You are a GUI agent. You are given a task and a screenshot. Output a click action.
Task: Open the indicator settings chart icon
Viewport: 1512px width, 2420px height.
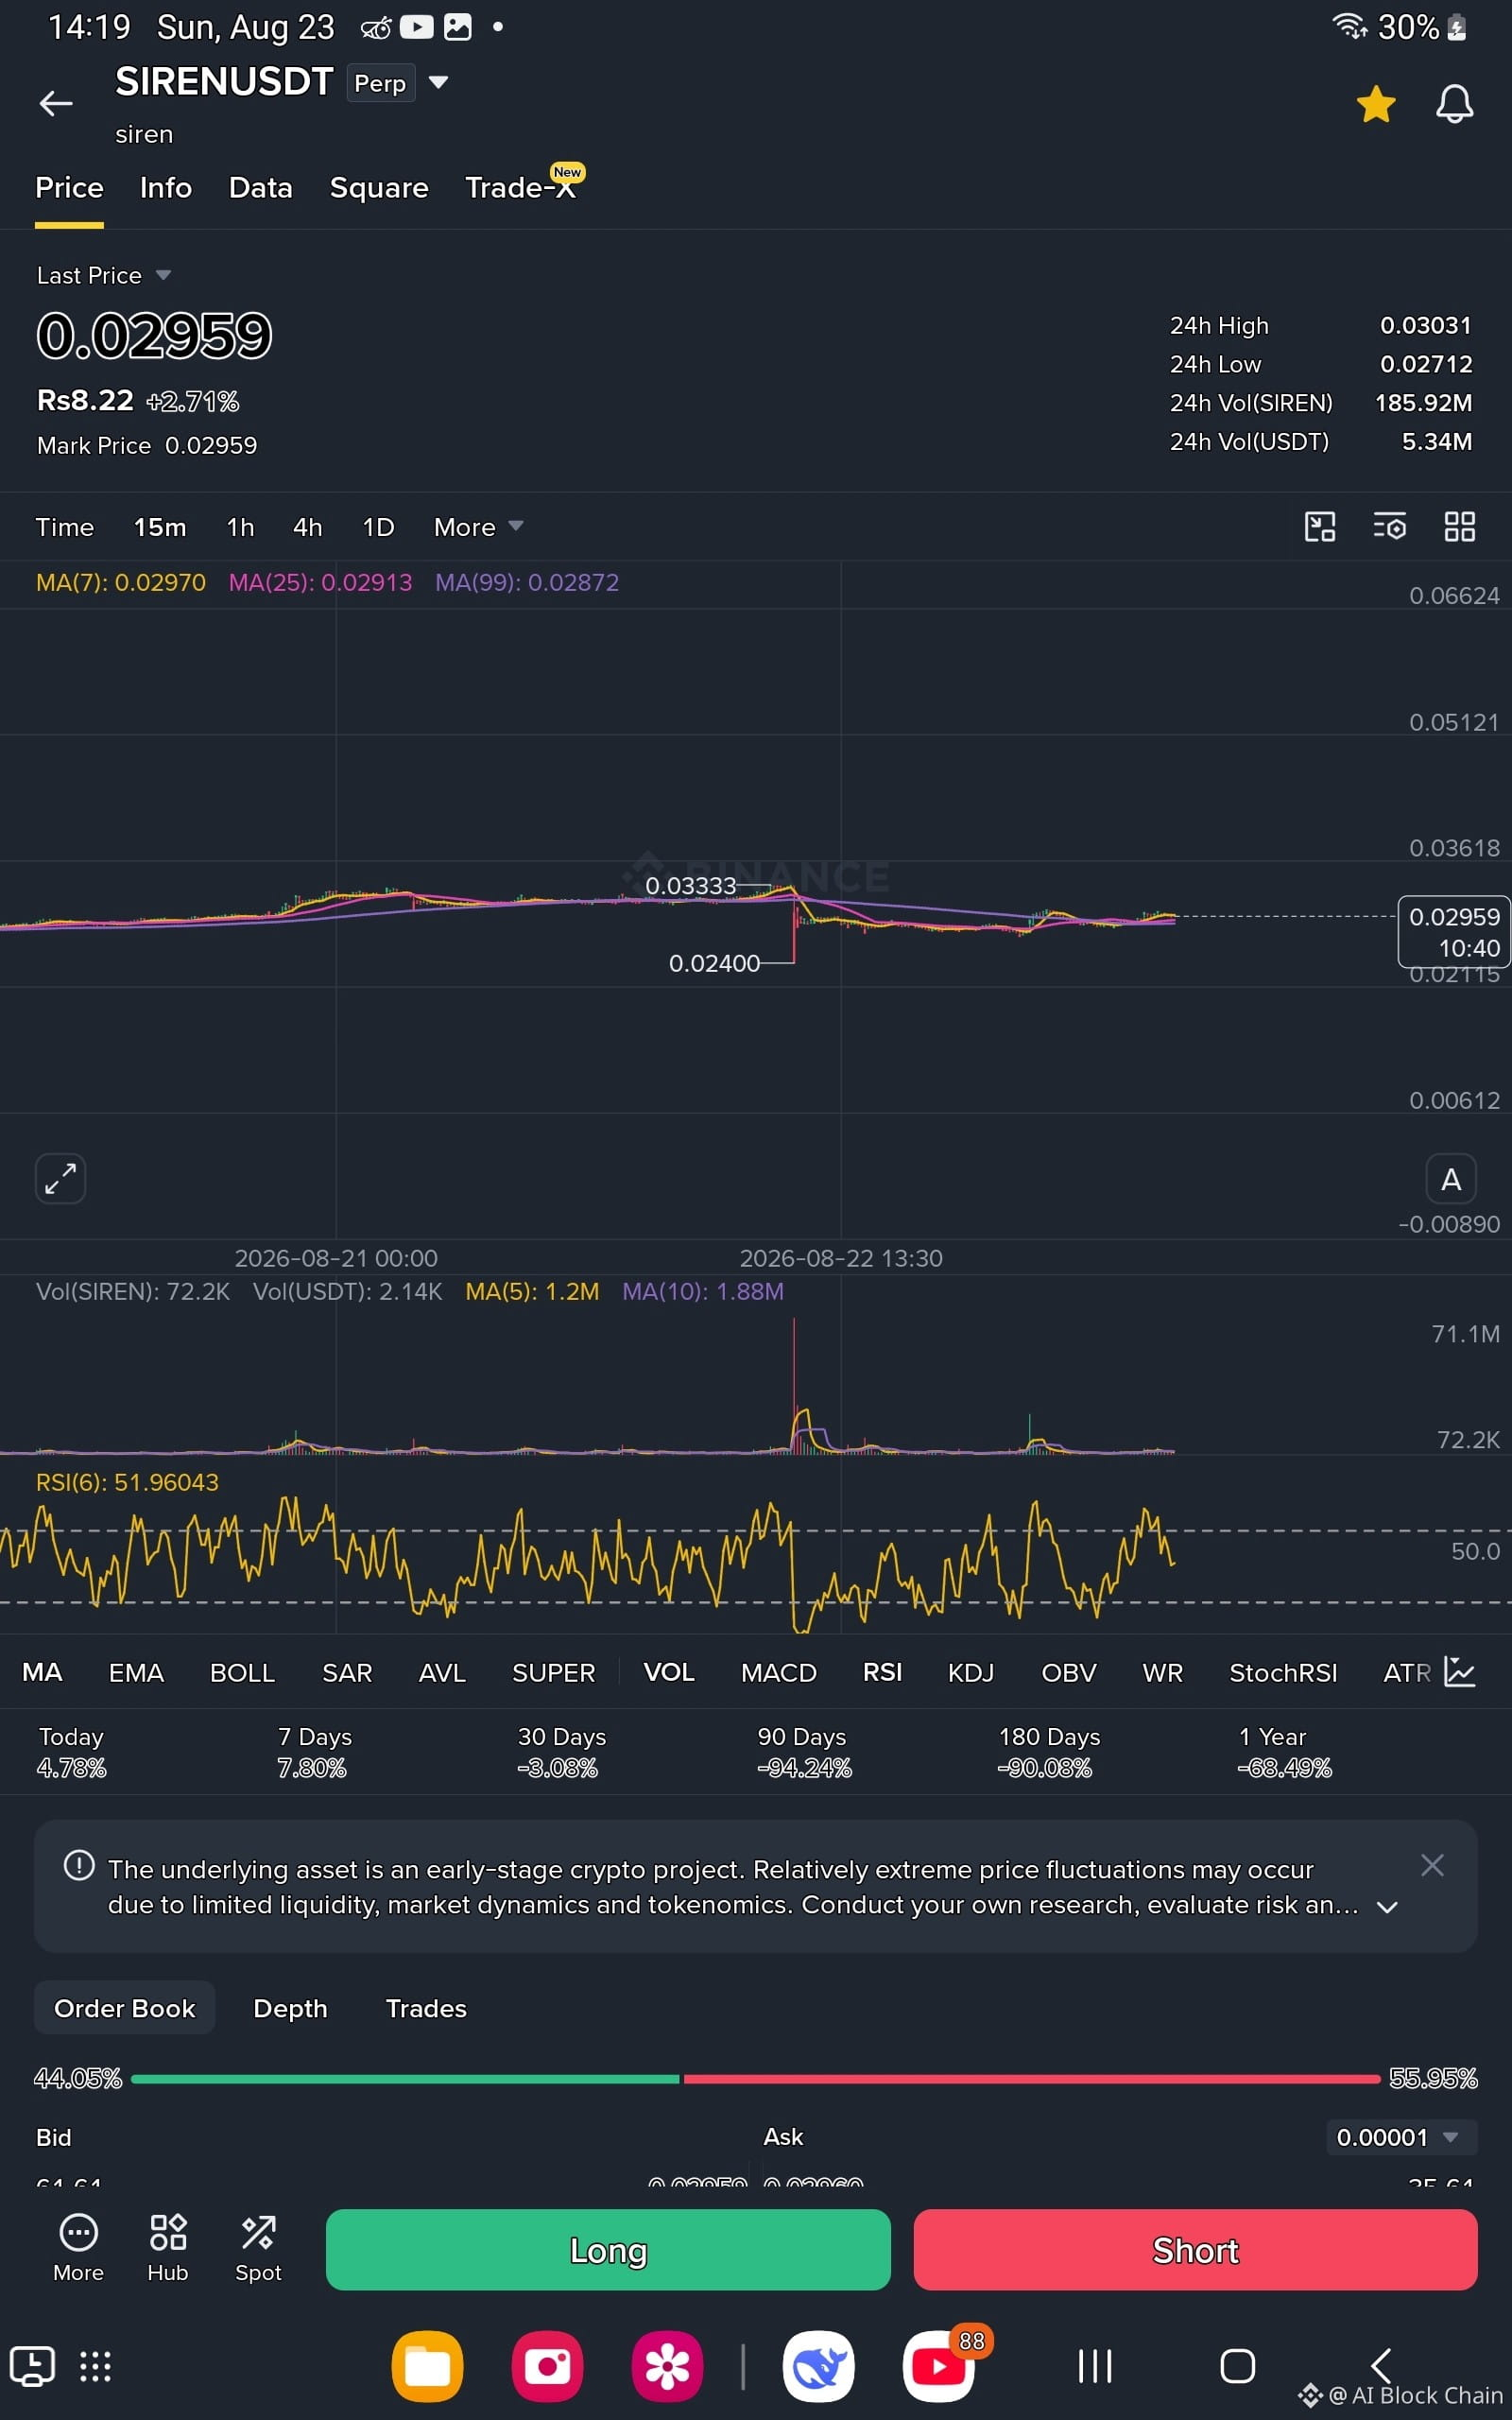point(1460,1672)
